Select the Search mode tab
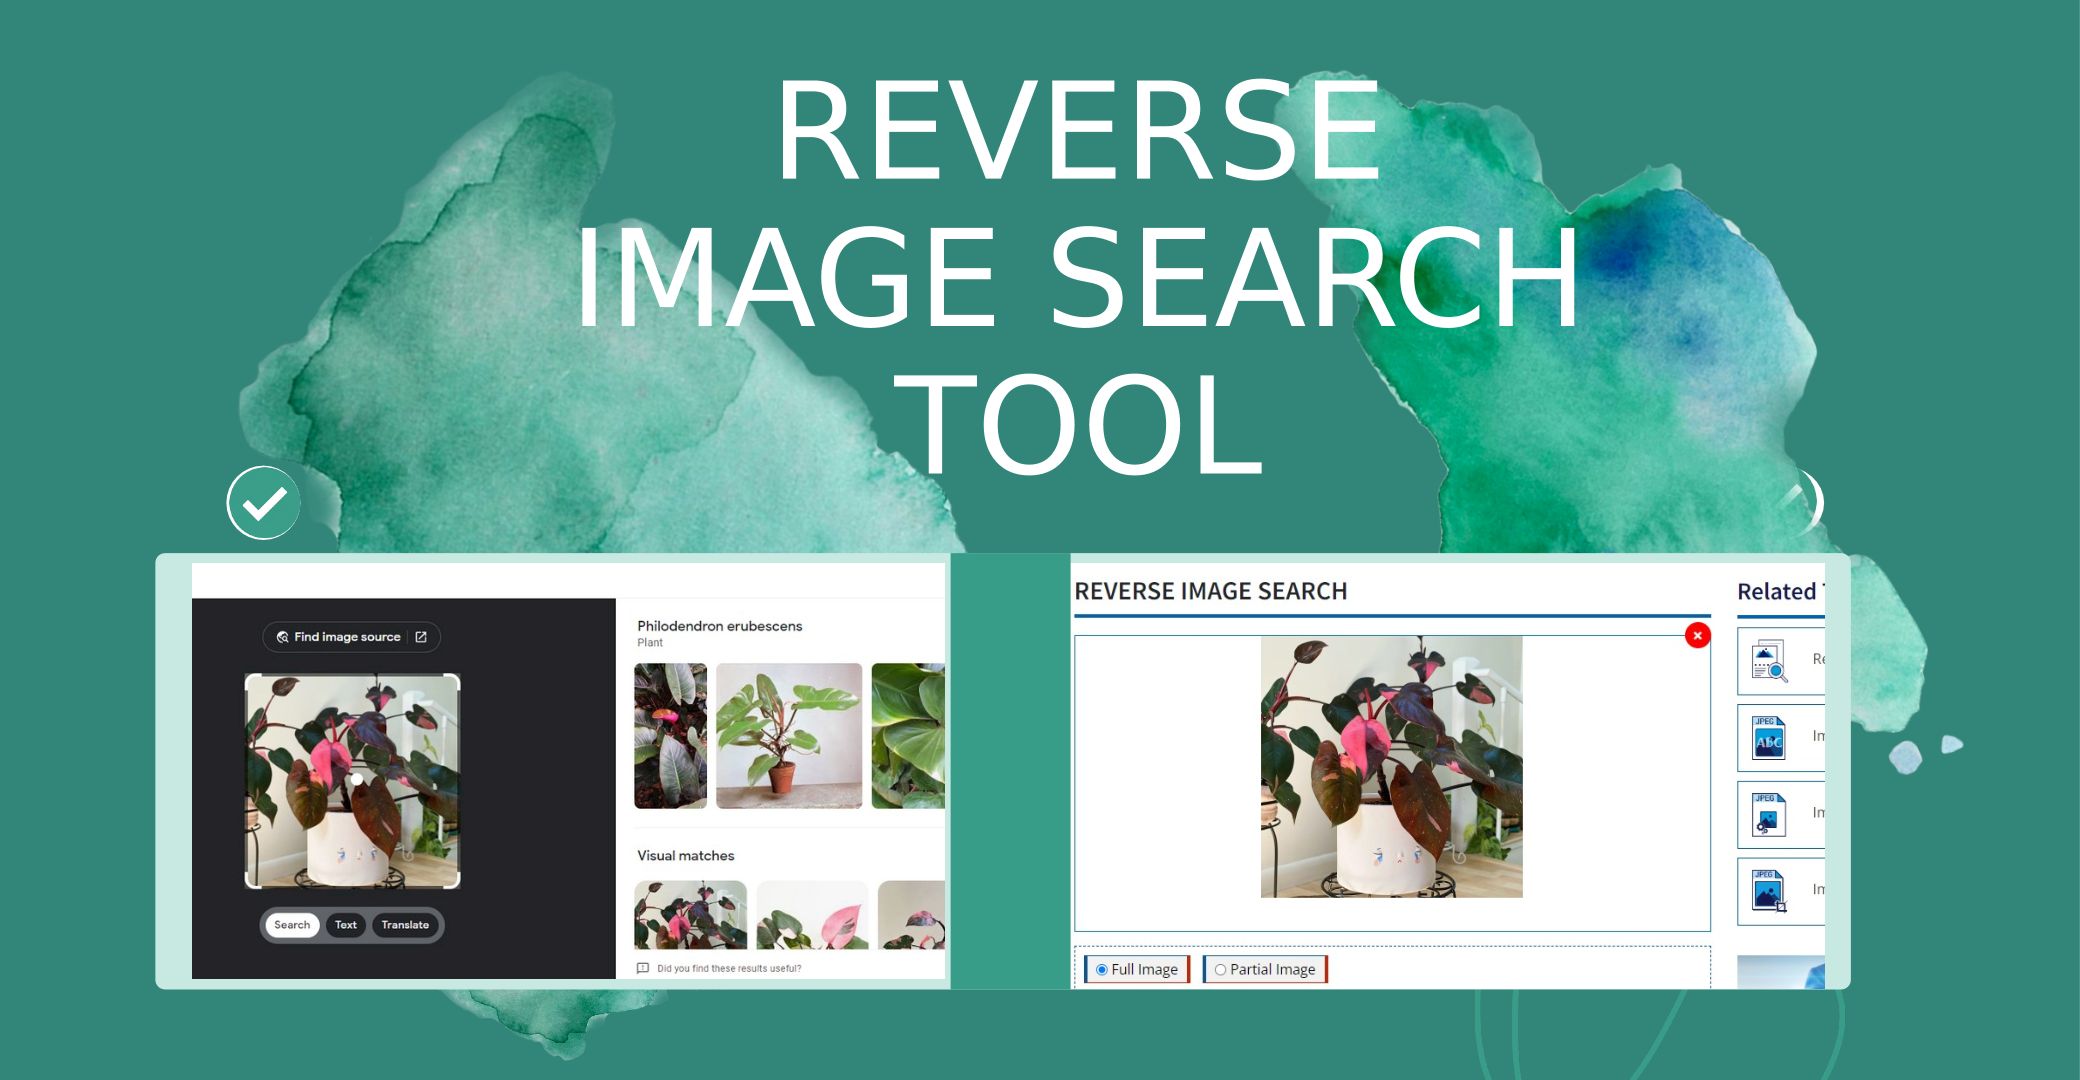Screen dimensions: 2080x1080 point(292,925)
